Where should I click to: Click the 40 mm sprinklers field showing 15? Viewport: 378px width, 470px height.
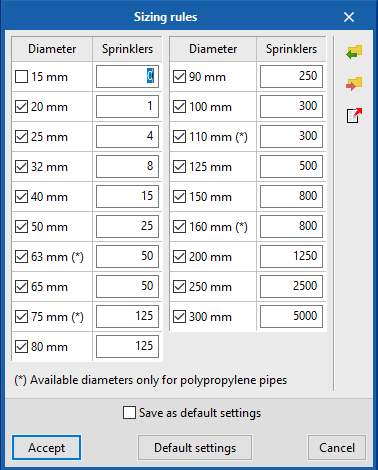(127, 196)
